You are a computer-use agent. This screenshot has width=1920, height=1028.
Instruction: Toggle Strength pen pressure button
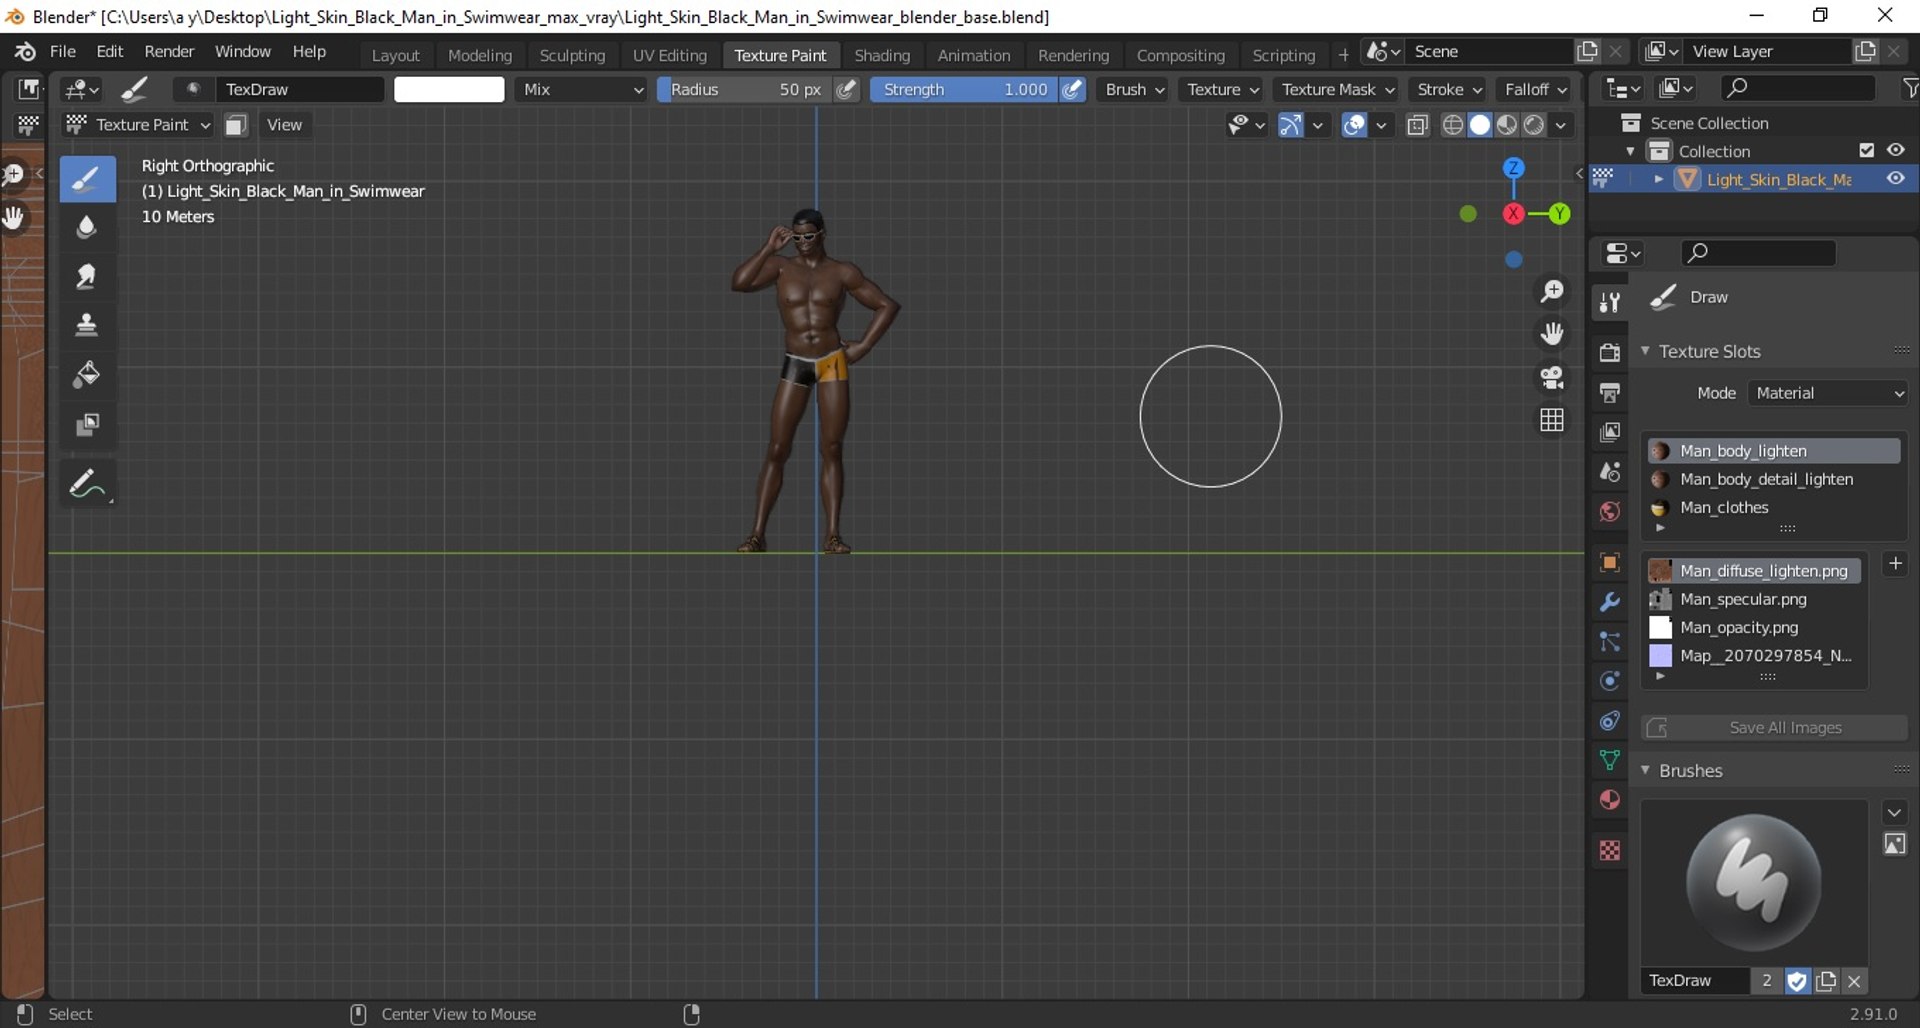(x=1073, y=90)
